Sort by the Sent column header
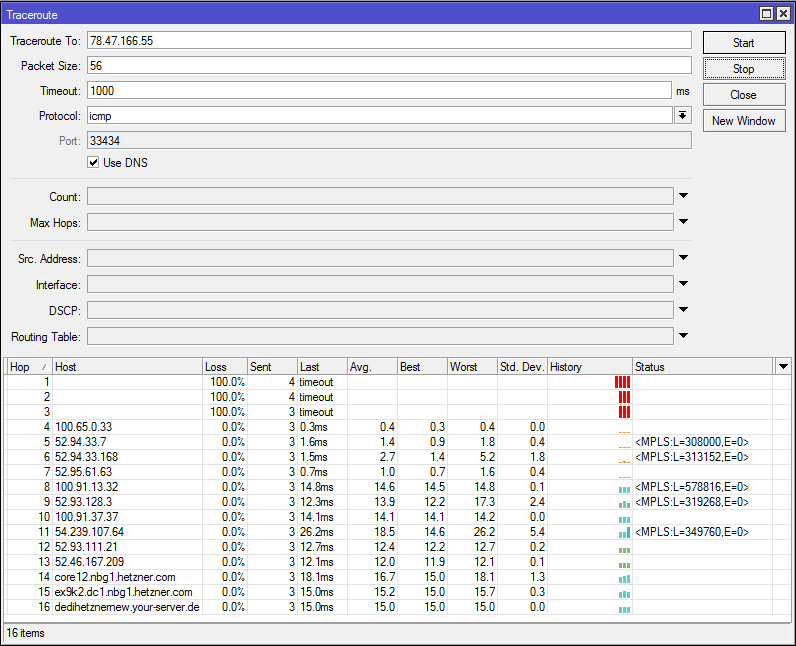The height and width of the screenshot is (646, 796). click(272, 366)
